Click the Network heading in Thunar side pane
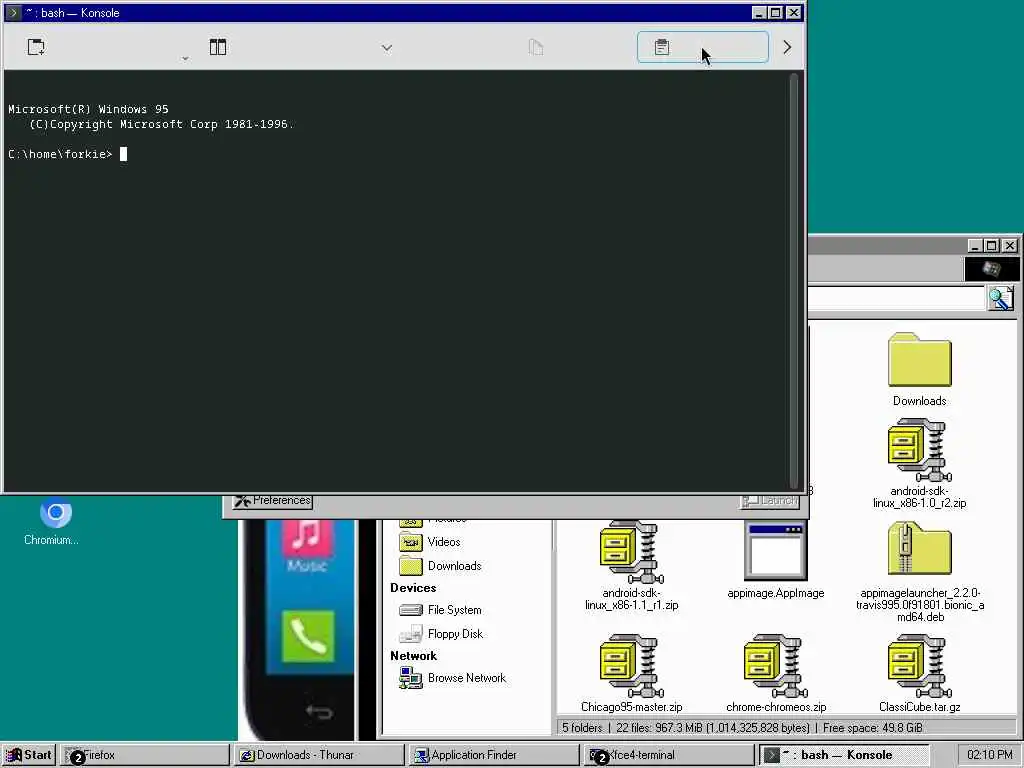1024x768 pixels. click(413, 656)
